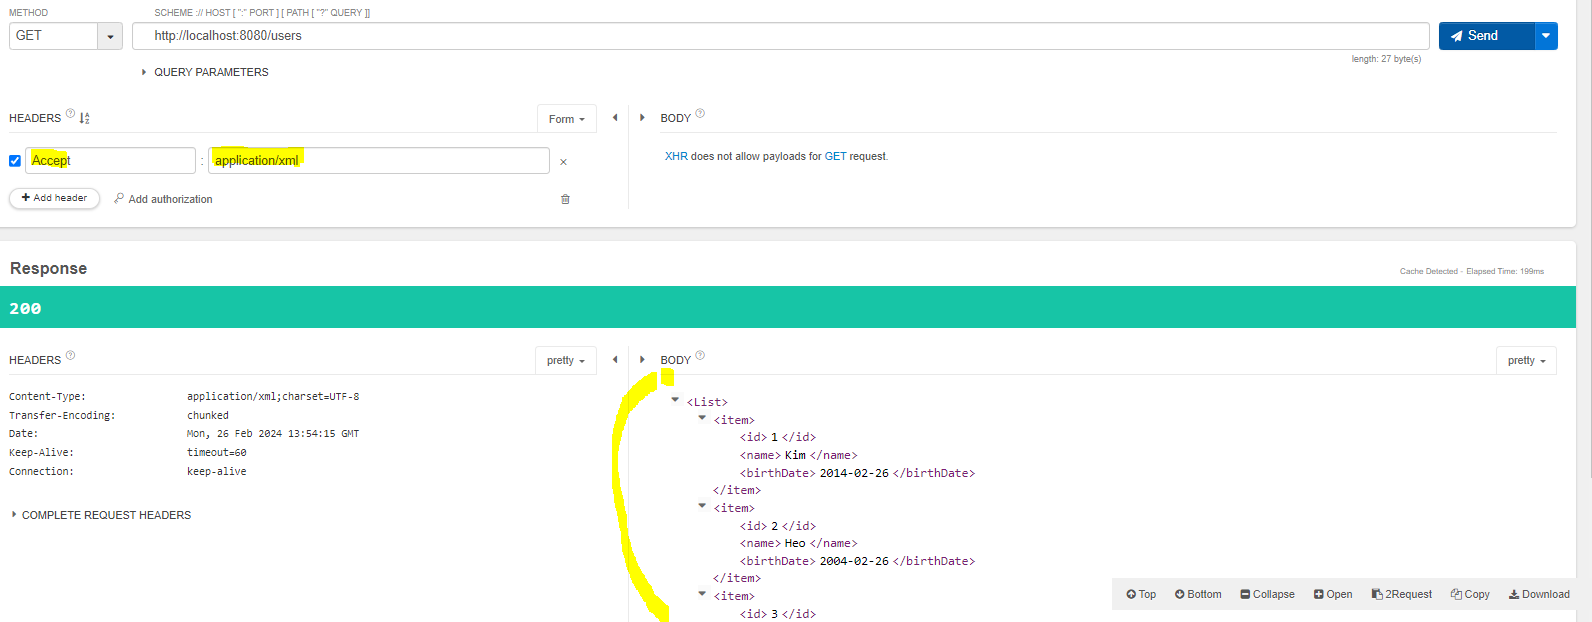Convert response to request with 2Request
Screen dimensions: 1592x622
(x=1402, y=594)
